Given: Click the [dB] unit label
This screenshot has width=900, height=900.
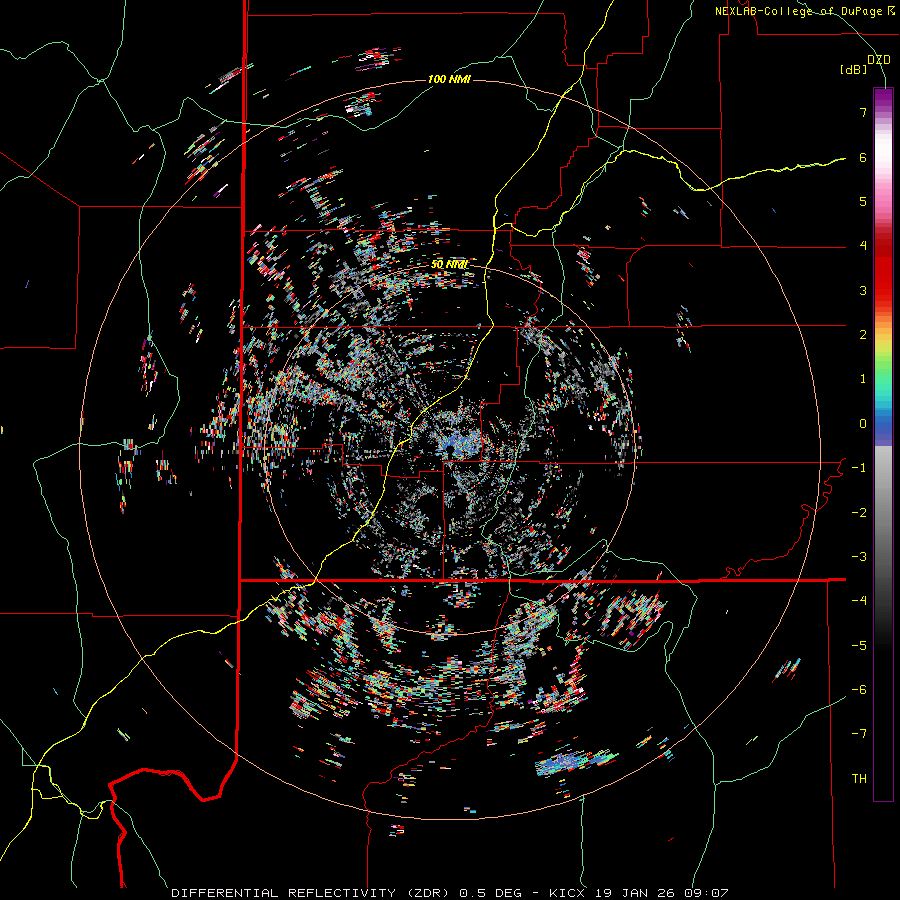Looking at the screenshot, I should click(x=854, y=70).
